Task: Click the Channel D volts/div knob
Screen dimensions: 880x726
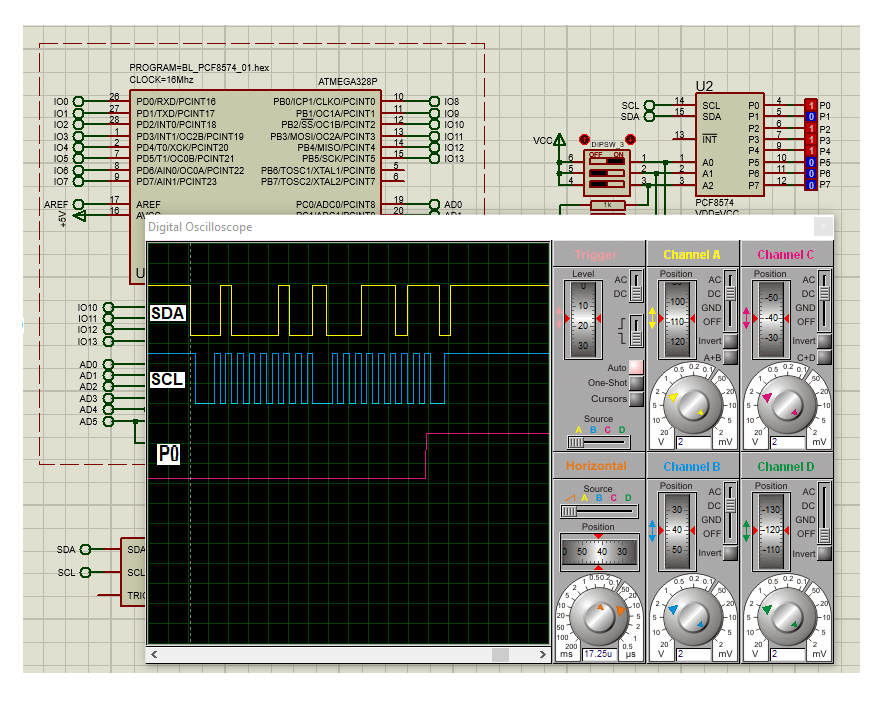Action: [x=786, y=616]
